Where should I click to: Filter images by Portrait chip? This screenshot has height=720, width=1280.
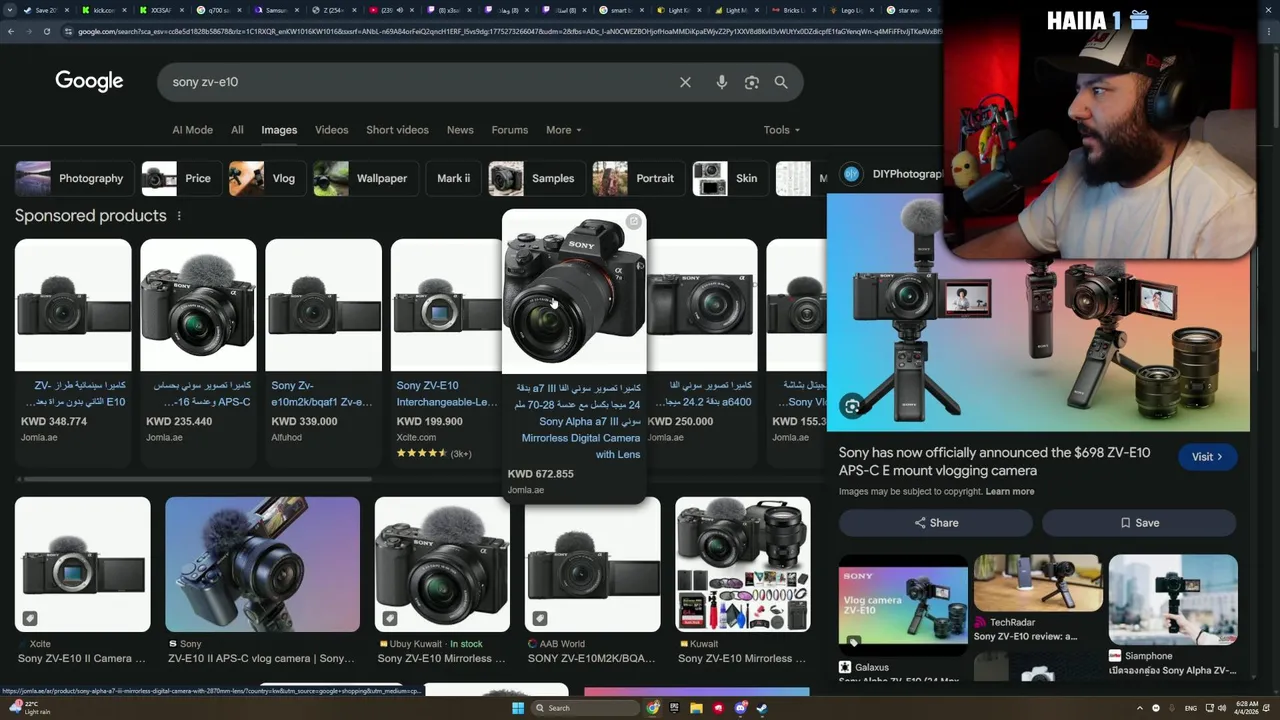[637, 178]
